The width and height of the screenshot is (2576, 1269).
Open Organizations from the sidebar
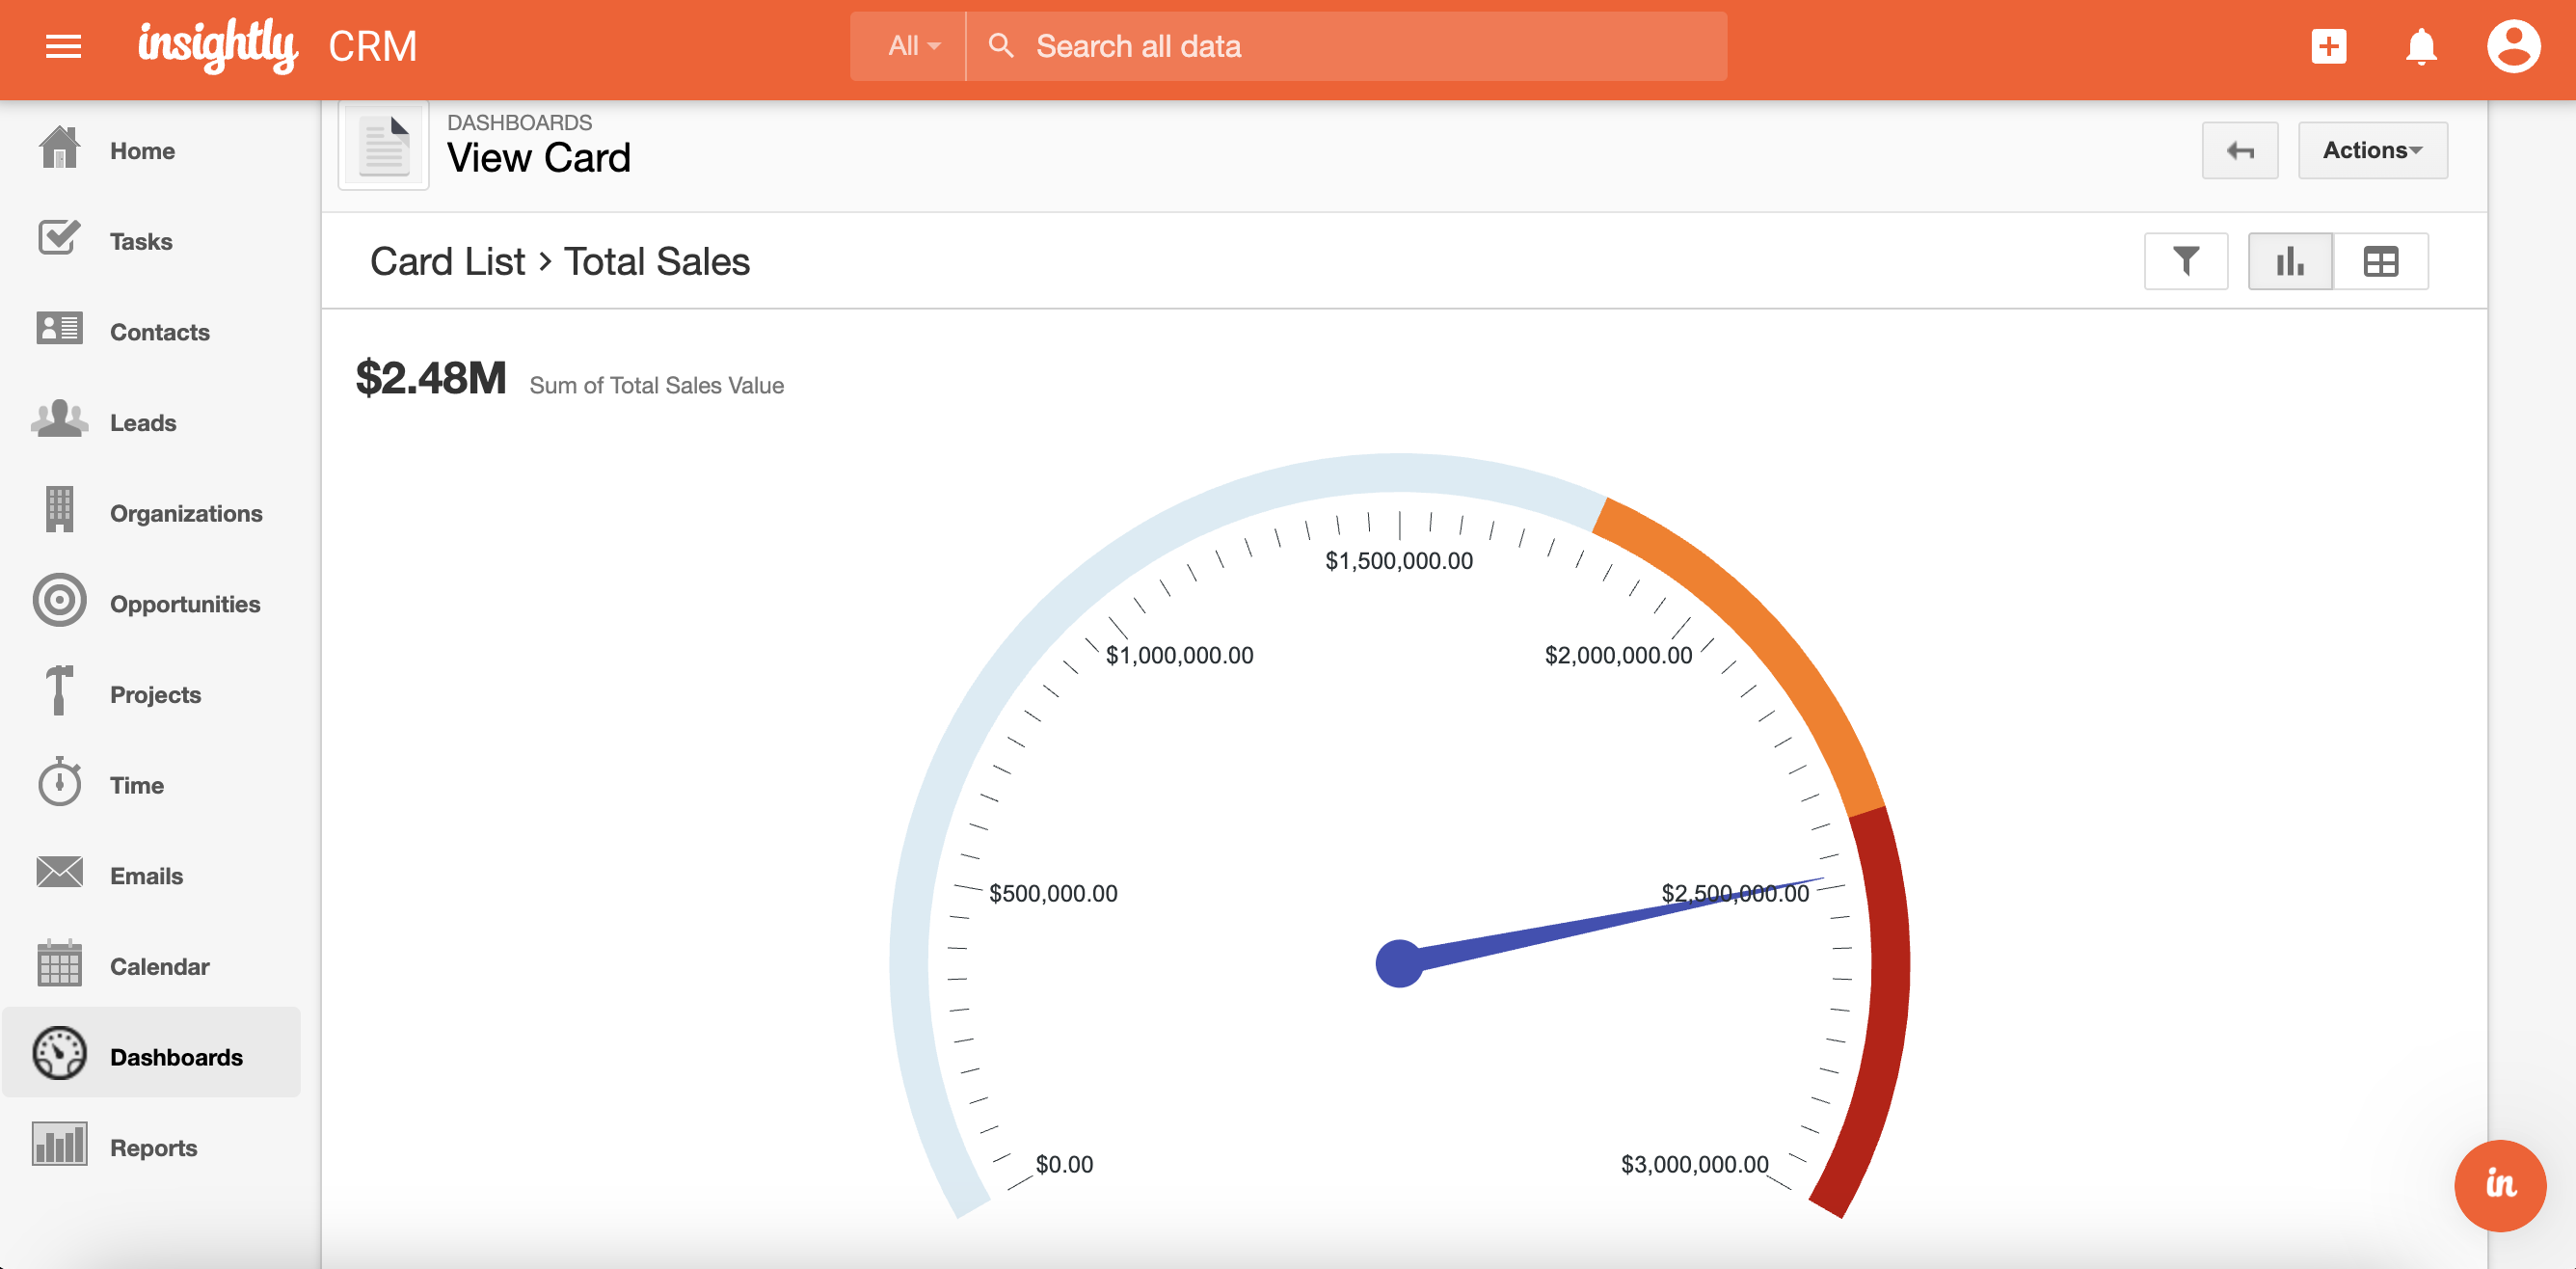(x=186, y=514)
